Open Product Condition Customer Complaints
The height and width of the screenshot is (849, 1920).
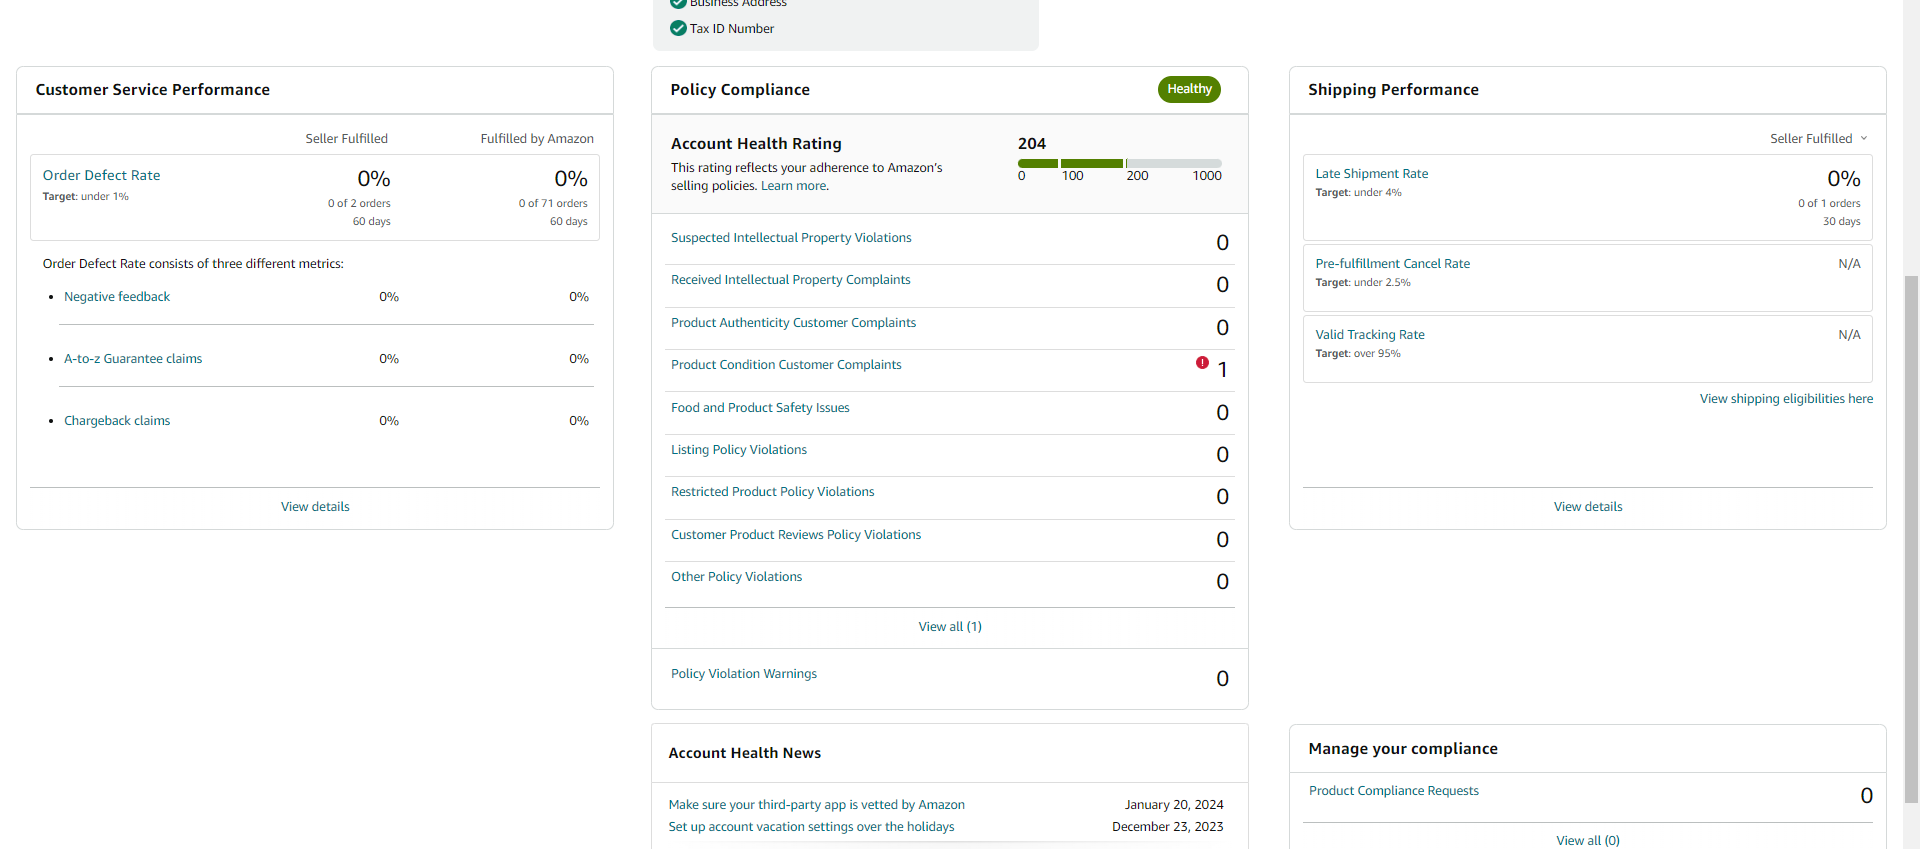[x=786, y=365]
